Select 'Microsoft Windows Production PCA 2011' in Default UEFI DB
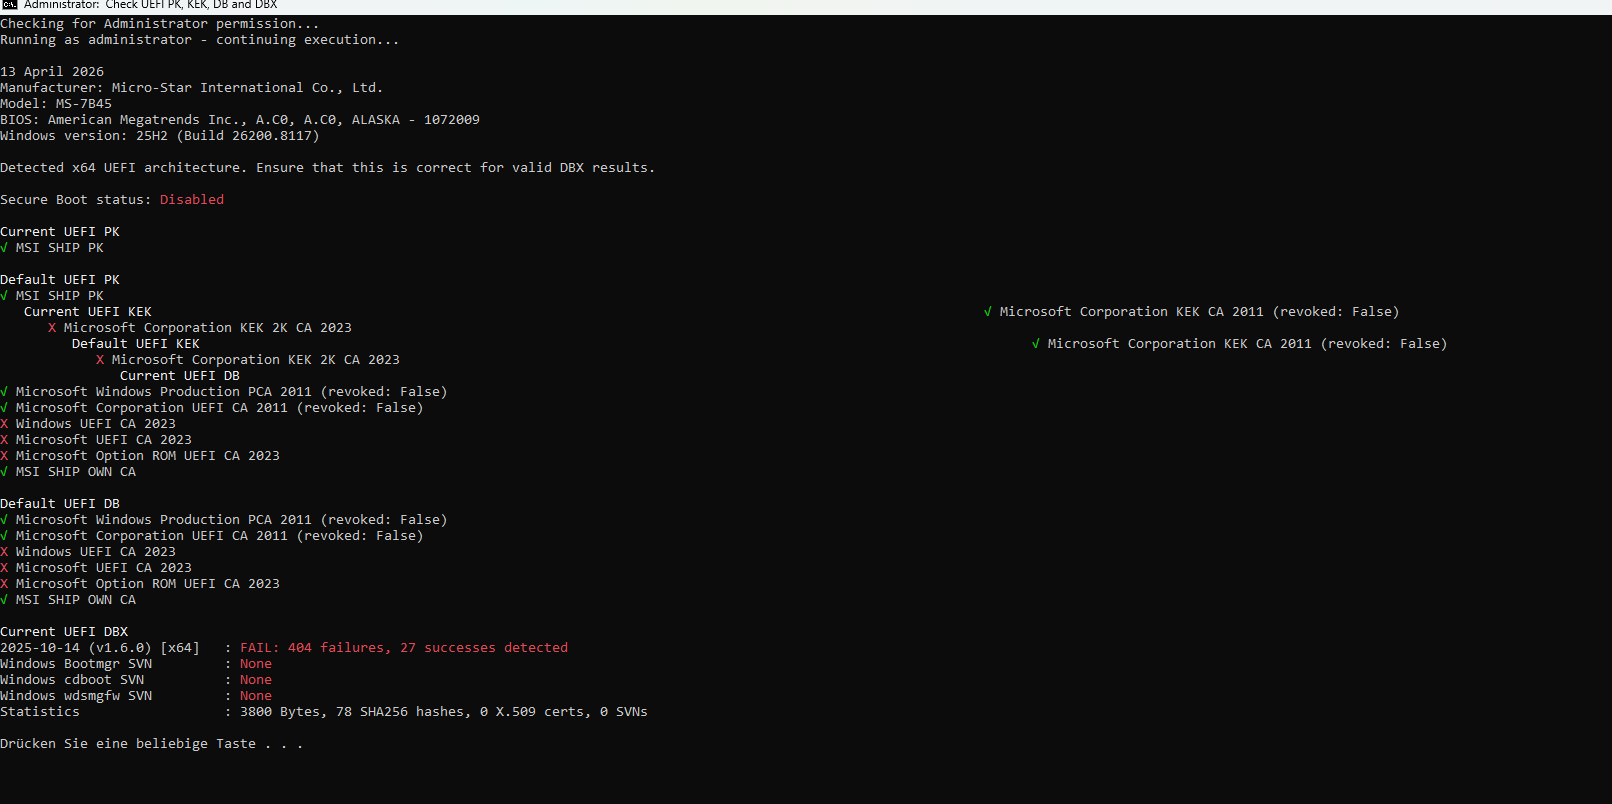The height and width of the screenshot is (804, 1612). point(232,520)
